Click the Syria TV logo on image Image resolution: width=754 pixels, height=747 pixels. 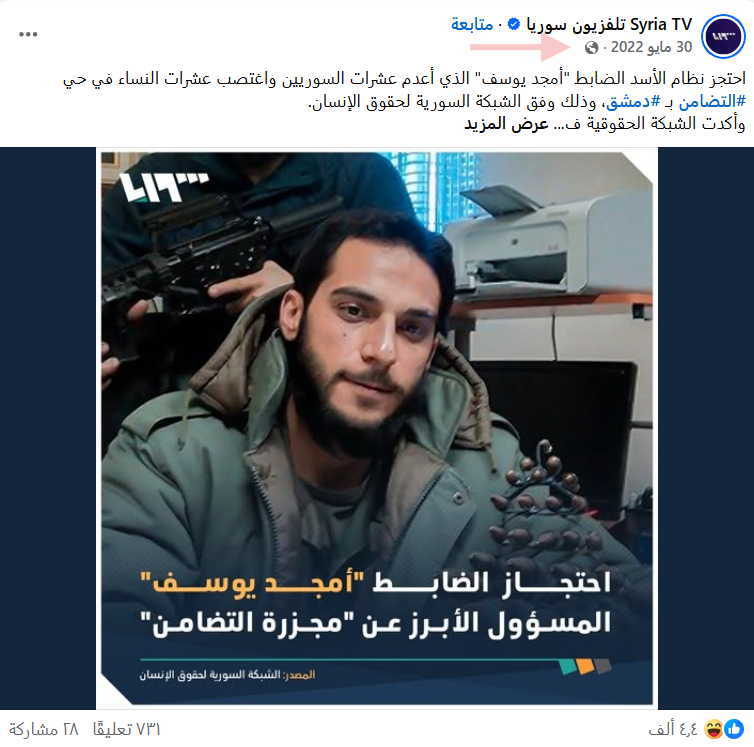coord(164,188)
